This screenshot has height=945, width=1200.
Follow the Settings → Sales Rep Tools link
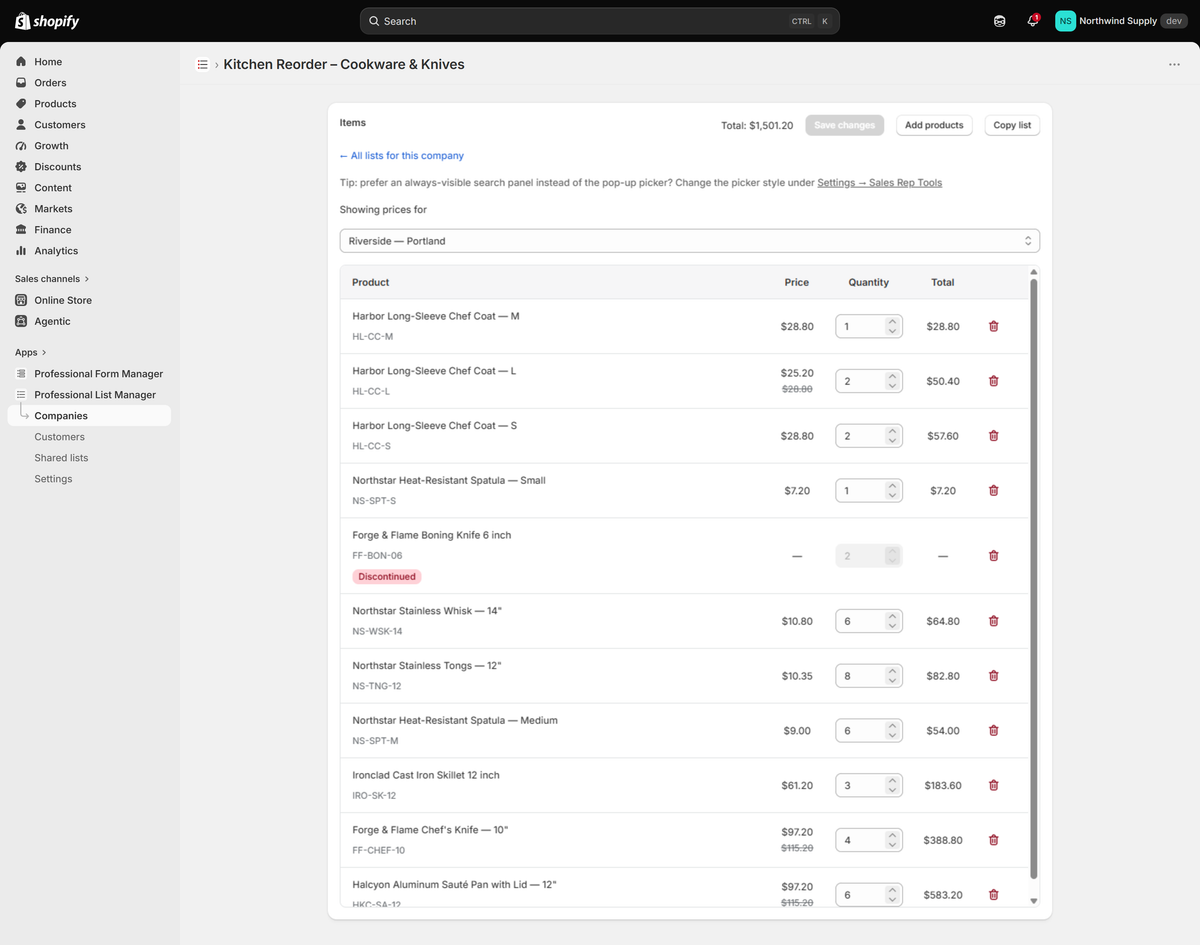click(x=880, y=183)
